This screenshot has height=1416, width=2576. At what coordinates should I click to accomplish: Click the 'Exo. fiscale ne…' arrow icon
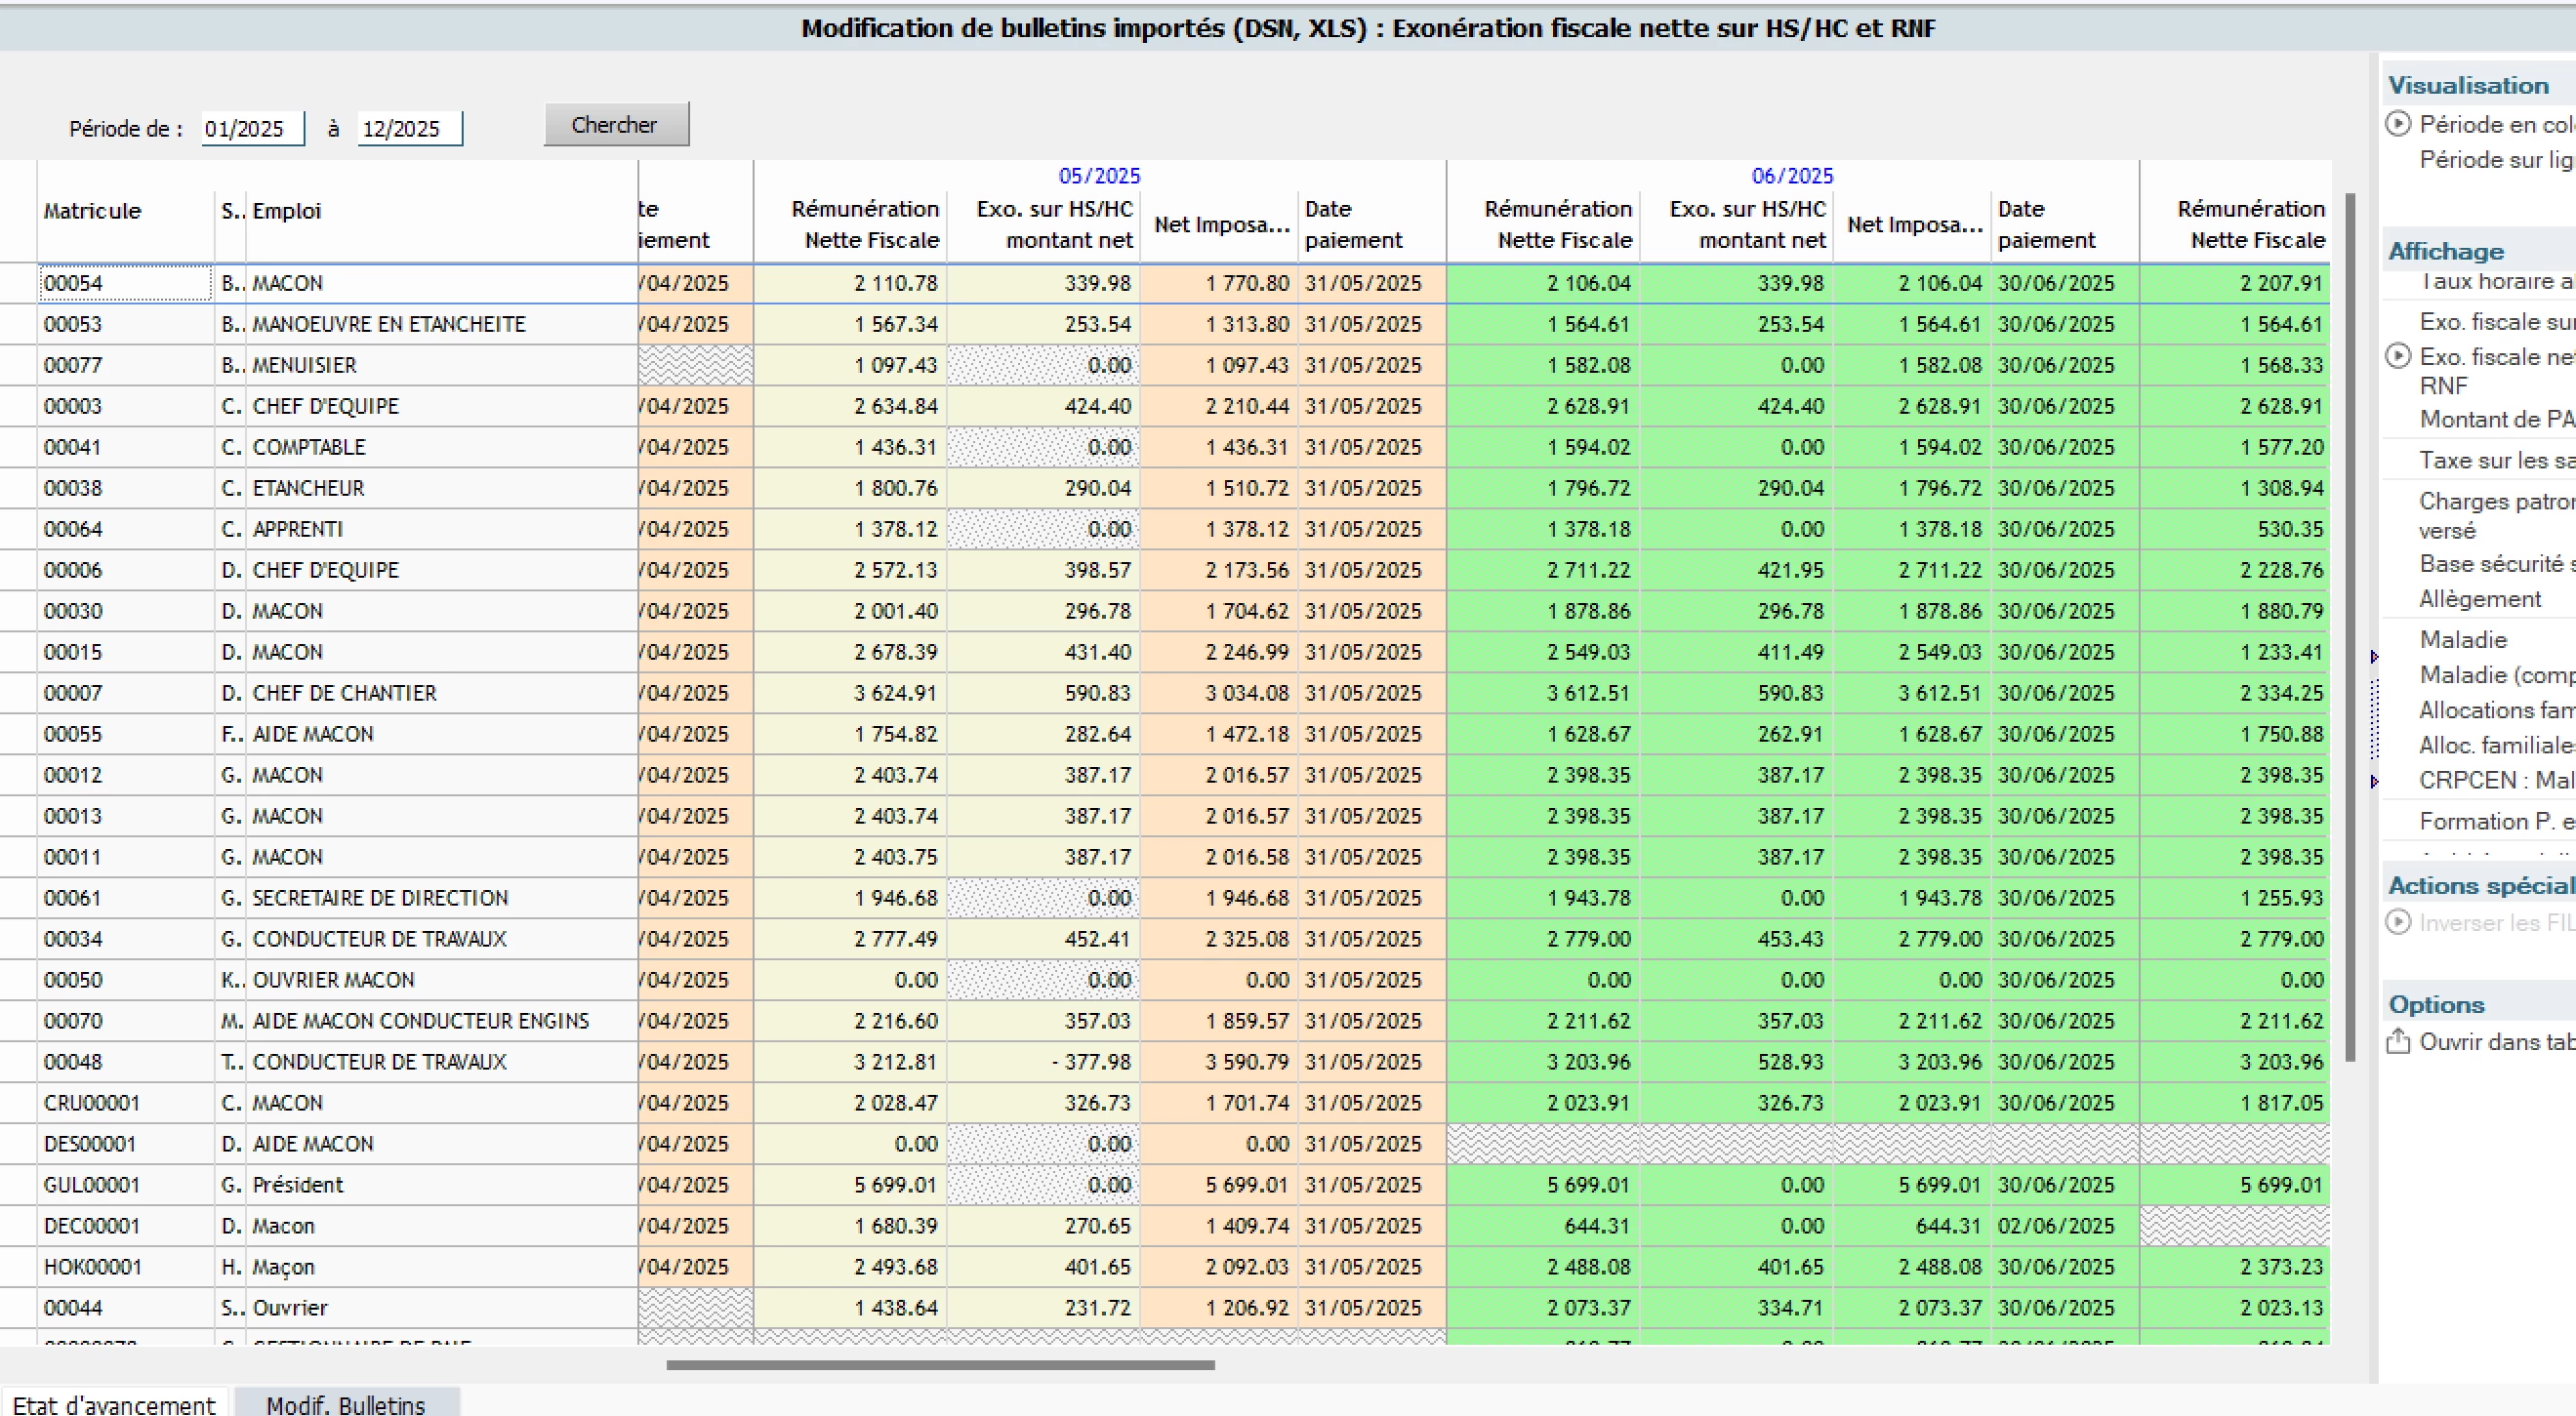click(2398, 356)
